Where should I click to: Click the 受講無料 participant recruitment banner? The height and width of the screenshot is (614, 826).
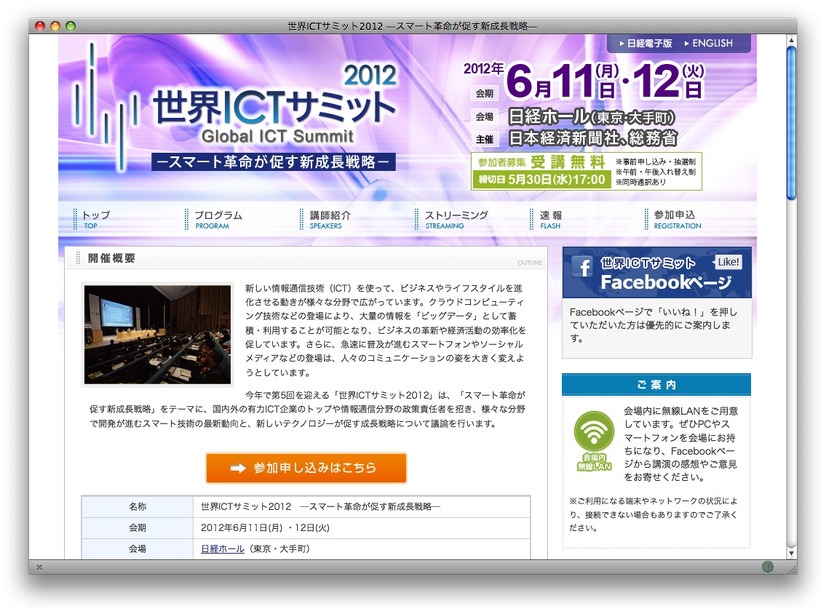point(586,171)
